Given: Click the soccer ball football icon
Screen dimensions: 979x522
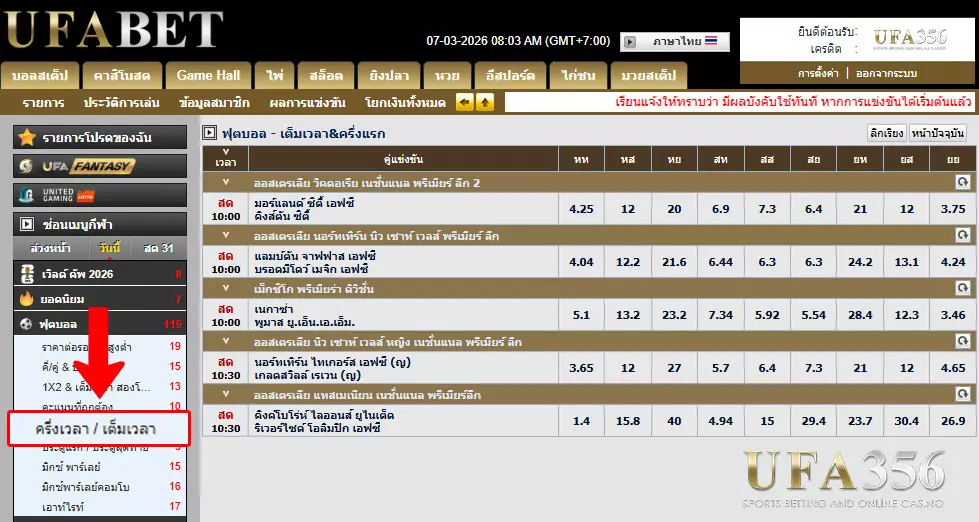Looking at the screenshot, I should pyautogui.click(x=27, y=325).
